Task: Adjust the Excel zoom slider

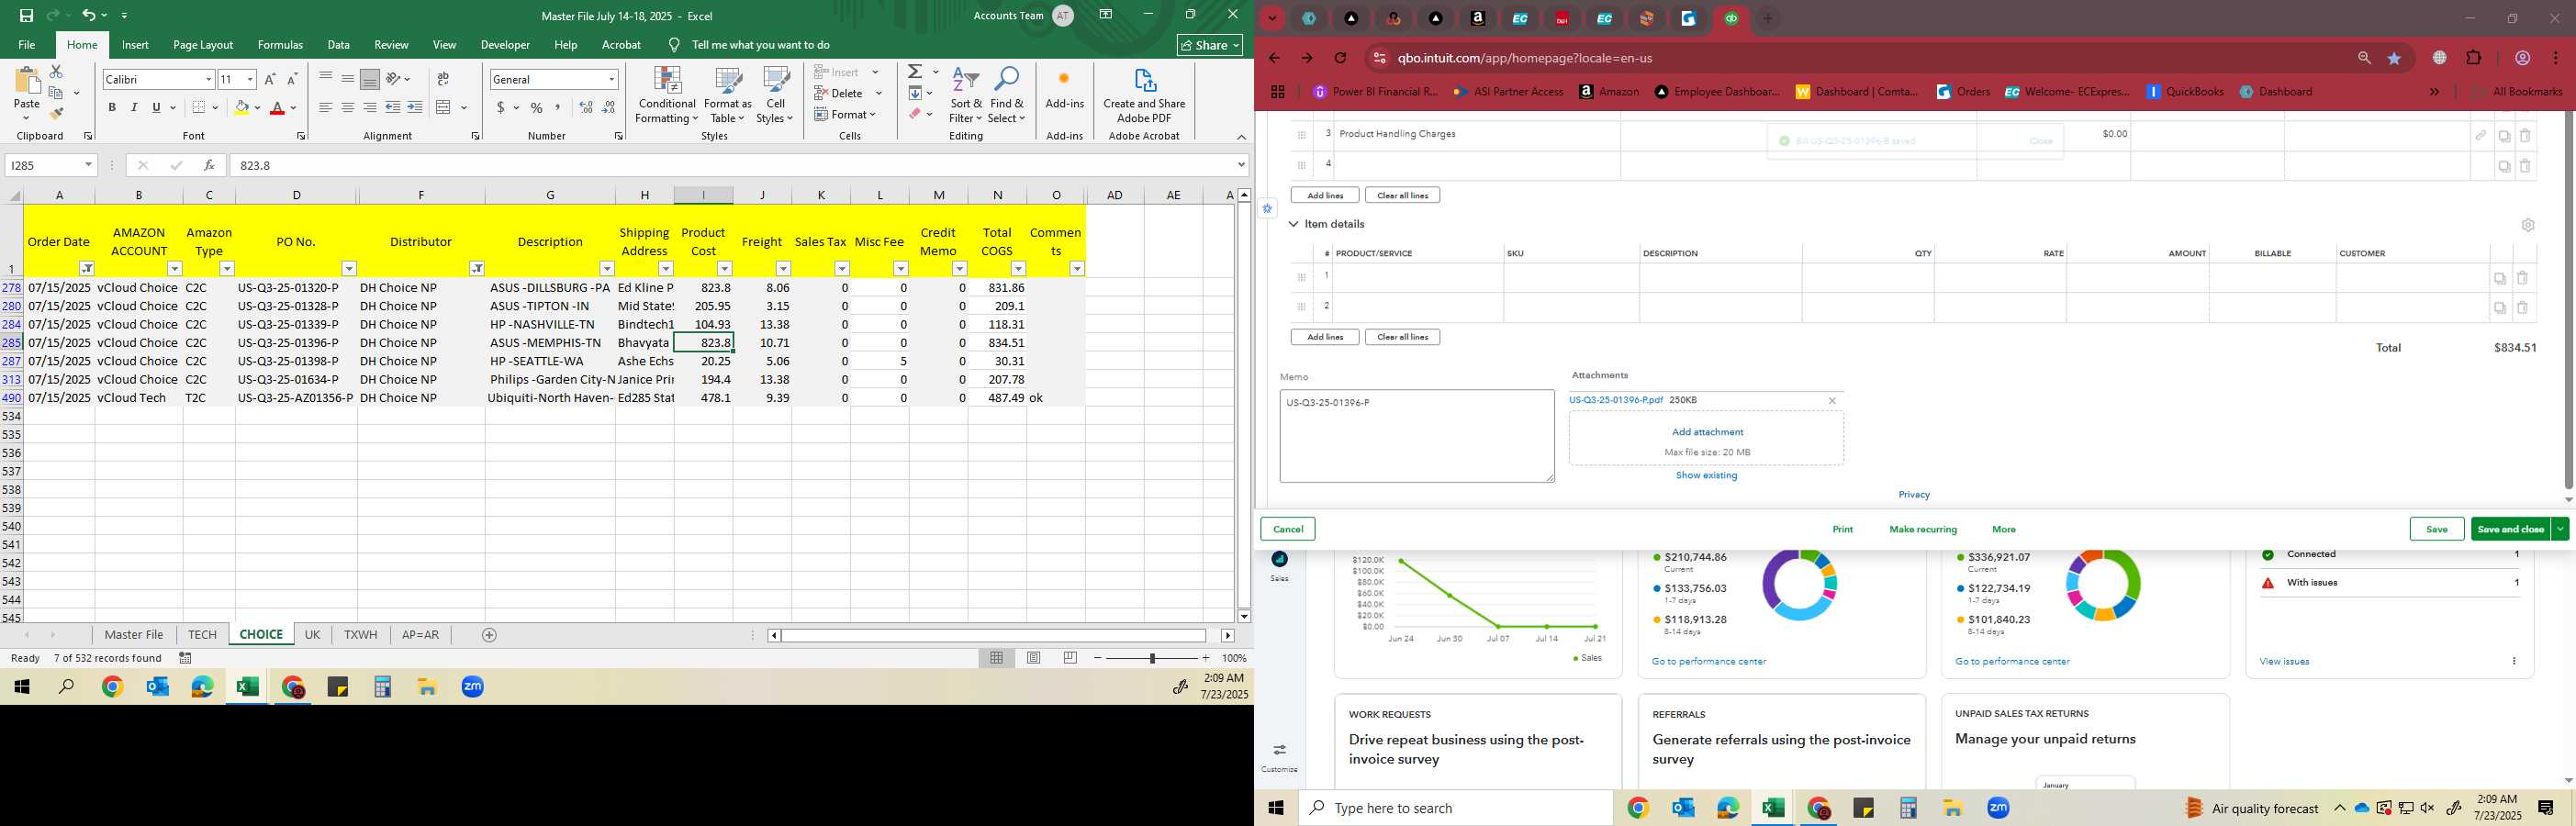Action: pos(1152,658)
